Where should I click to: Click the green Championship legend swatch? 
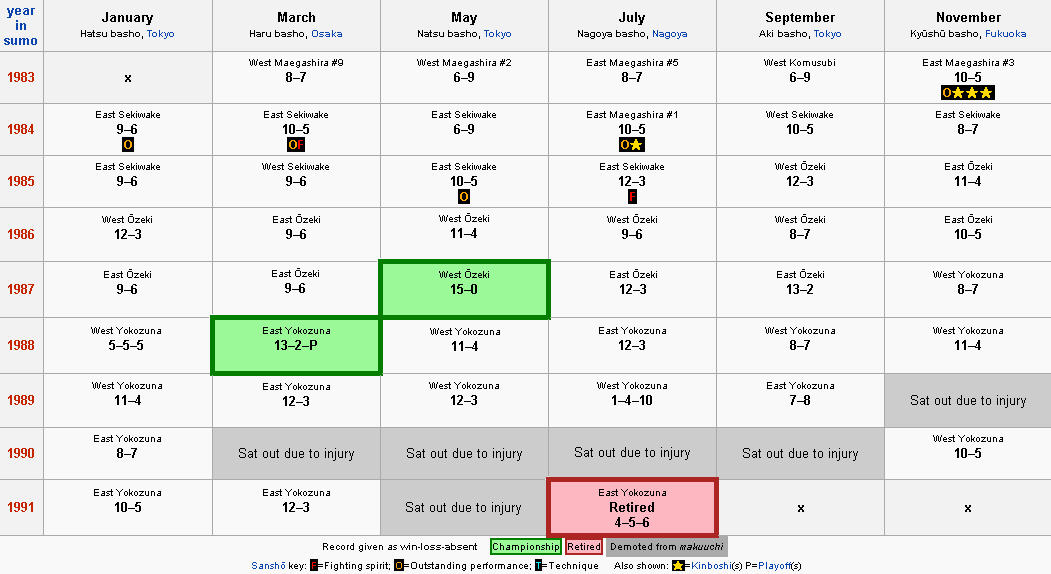coord(526,547)
